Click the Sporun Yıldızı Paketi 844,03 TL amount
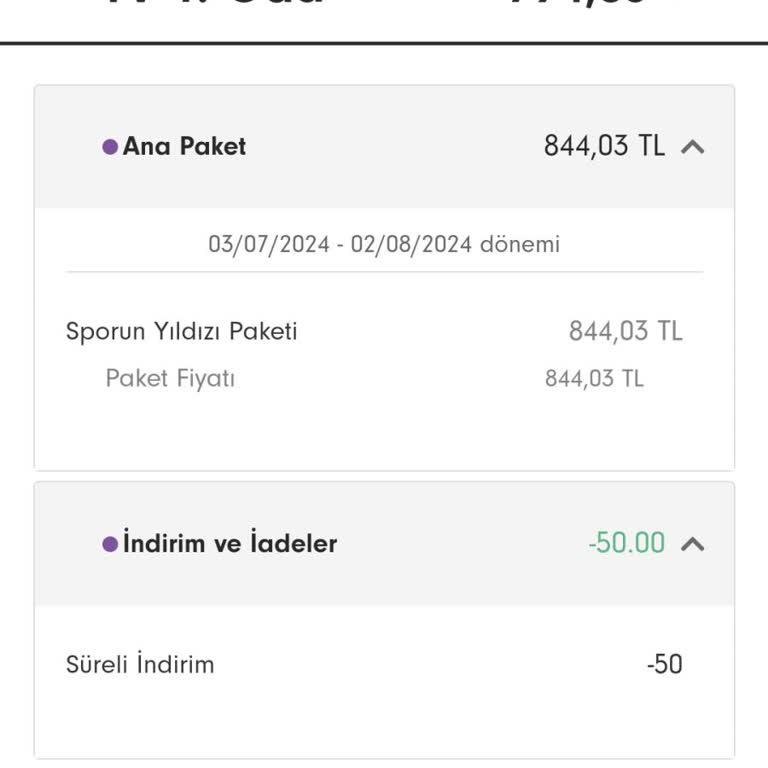The image size is (768, 768). point(625,331)
